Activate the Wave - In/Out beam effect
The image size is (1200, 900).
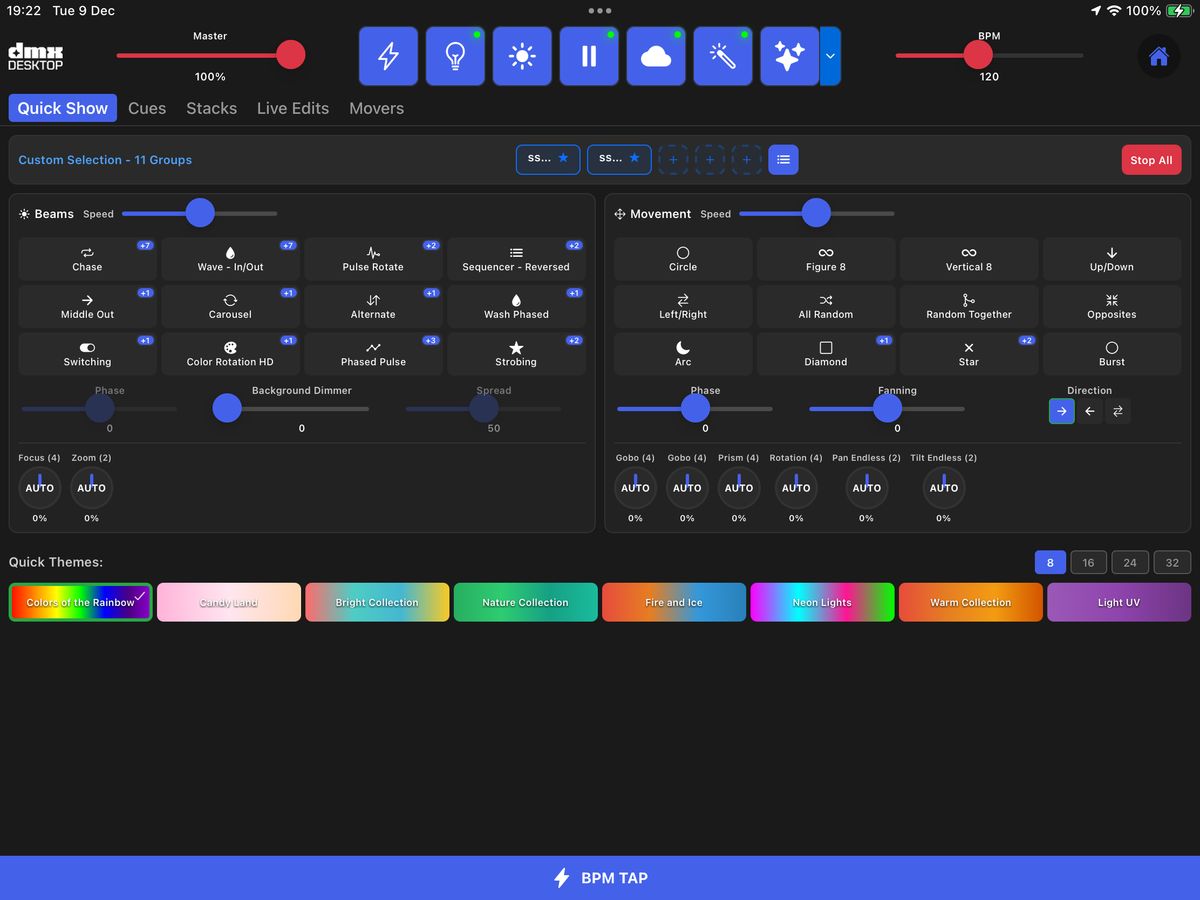point(230,259)
